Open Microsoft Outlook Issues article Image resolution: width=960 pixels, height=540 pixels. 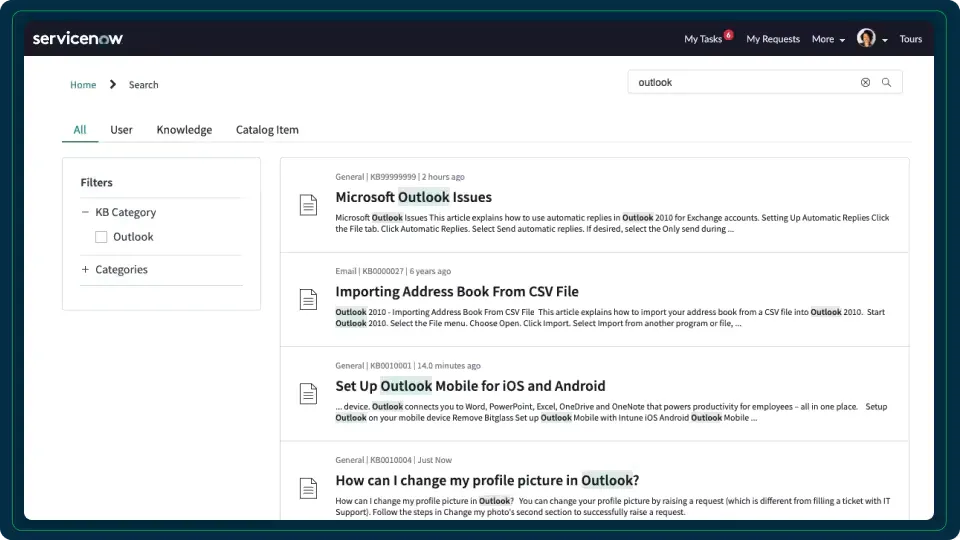[413, 197]
